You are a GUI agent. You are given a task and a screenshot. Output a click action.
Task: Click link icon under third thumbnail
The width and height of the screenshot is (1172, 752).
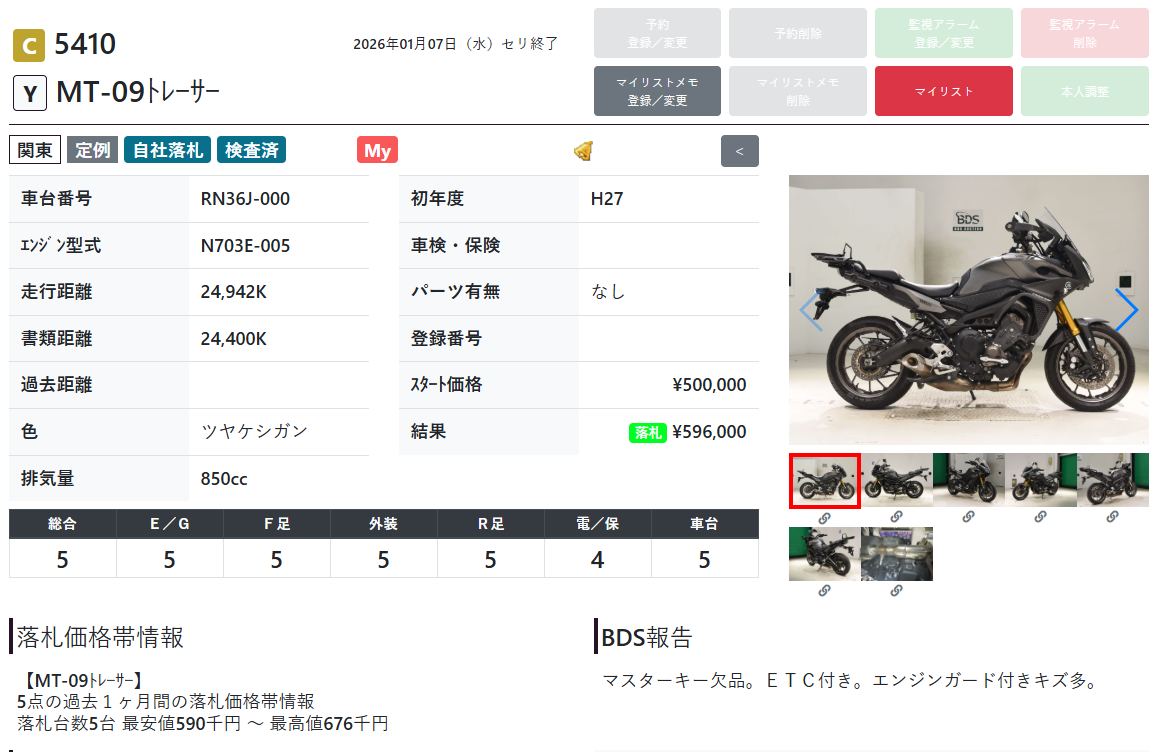pyautogui.click(x=968, y=517)
